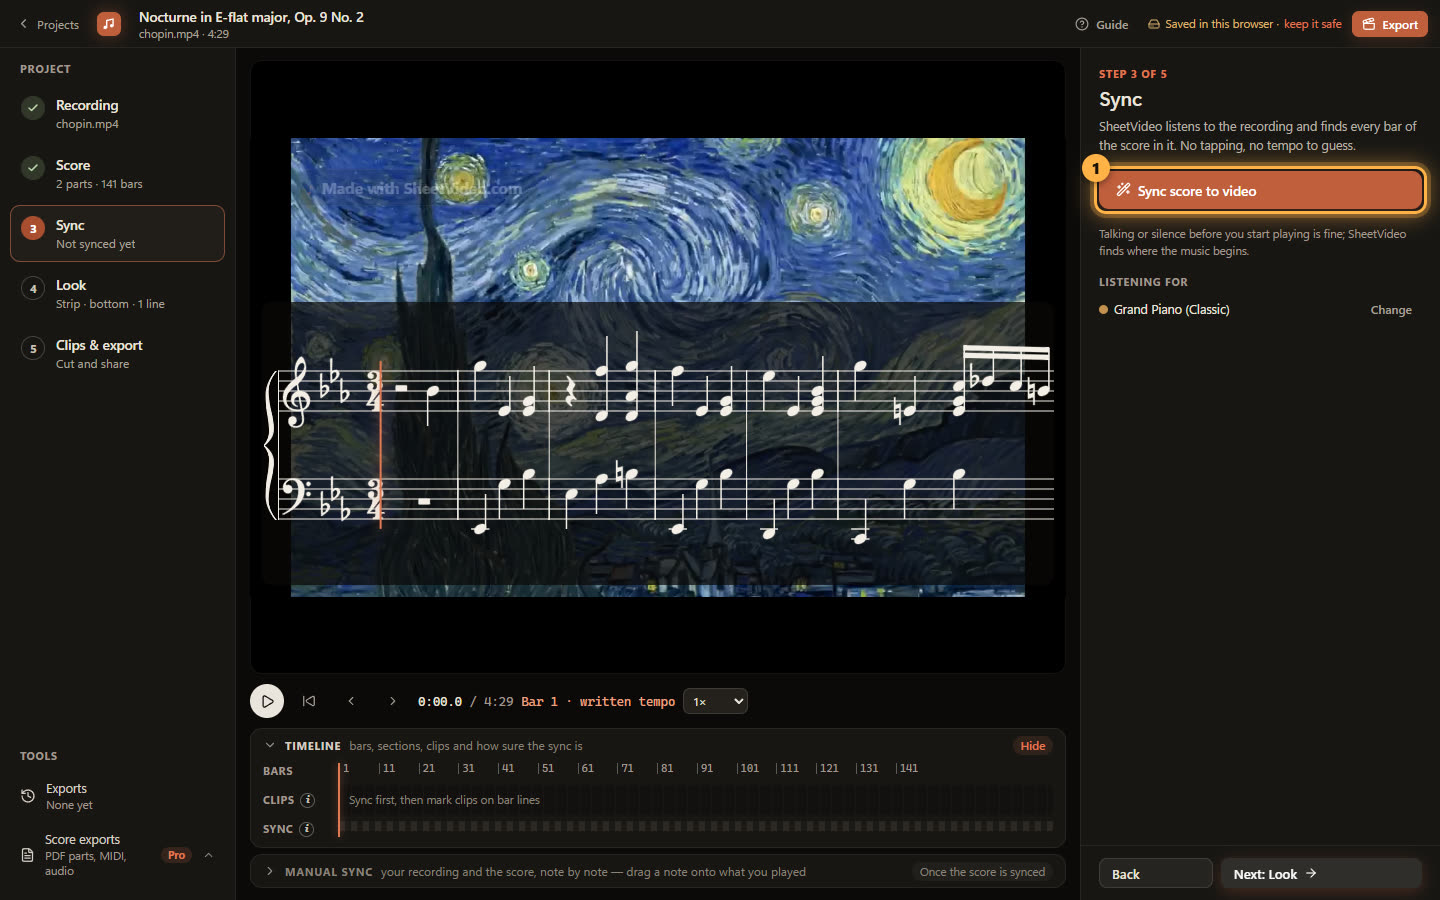Click the Sync timeline track
This screenshot has height=900, width=1440.
point(697,827)
